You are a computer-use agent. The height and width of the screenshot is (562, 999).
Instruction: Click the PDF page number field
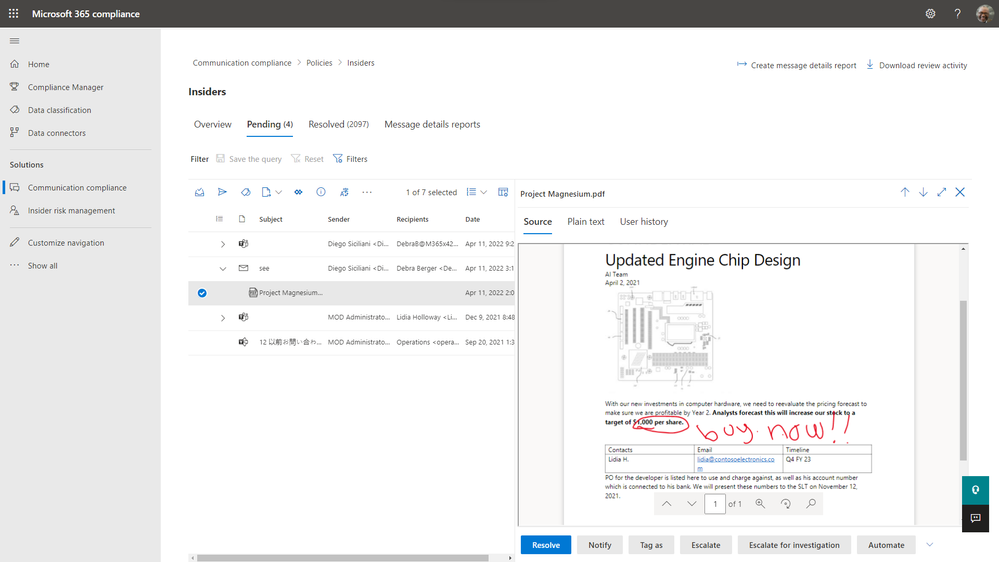(715, 503)
